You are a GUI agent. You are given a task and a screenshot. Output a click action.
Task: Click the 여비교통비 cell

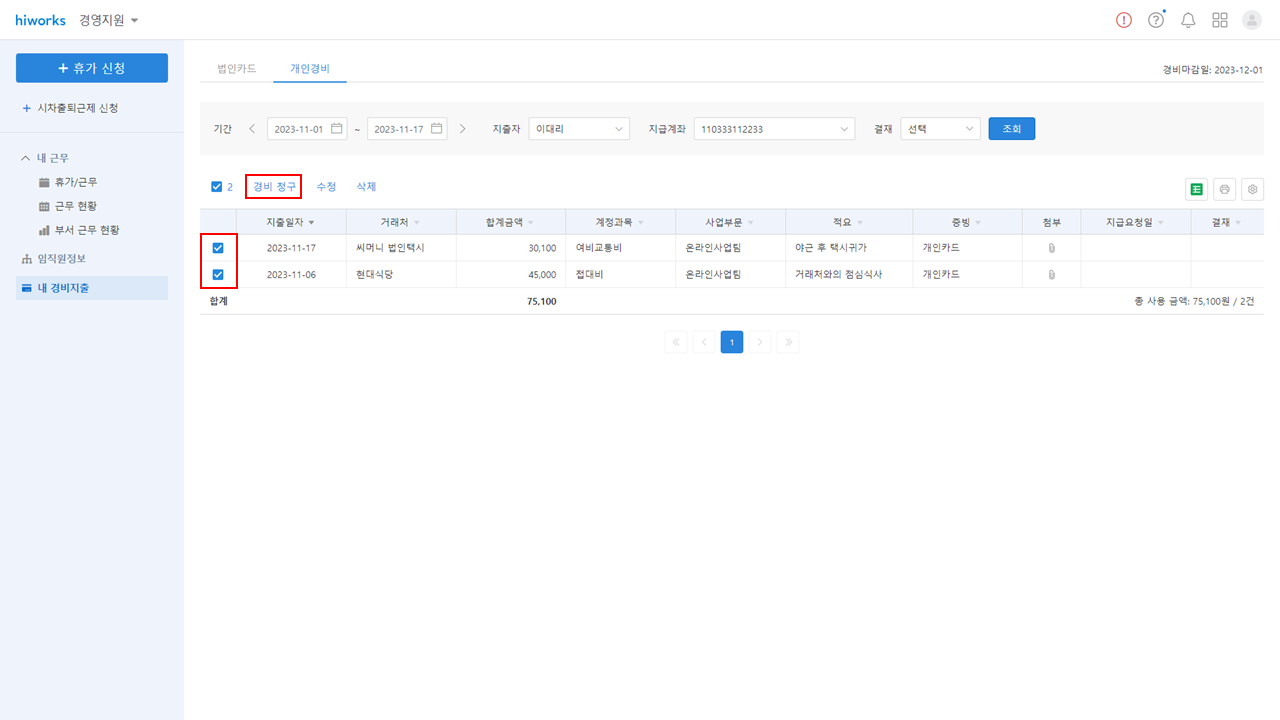tap(620, 248)
